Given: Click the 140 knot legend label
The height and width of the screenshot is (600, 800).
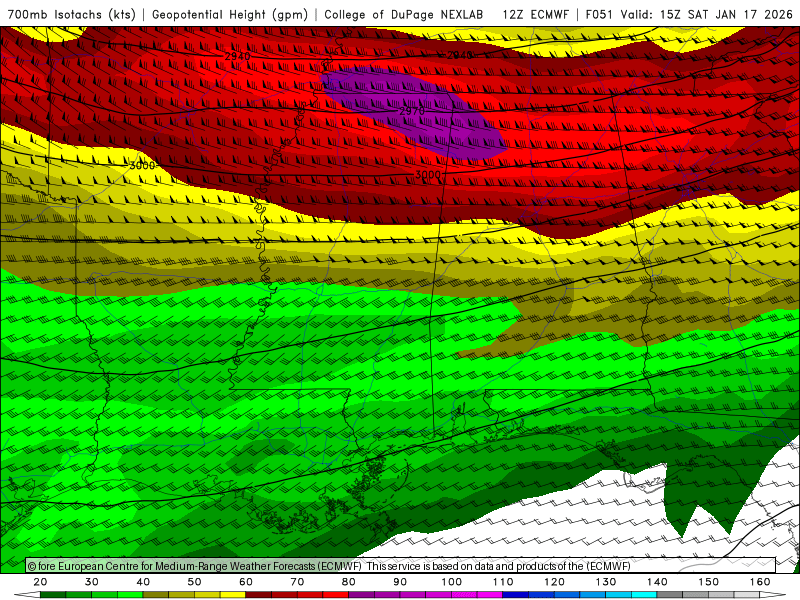Looking at the screenshot, I should point(657,582).
